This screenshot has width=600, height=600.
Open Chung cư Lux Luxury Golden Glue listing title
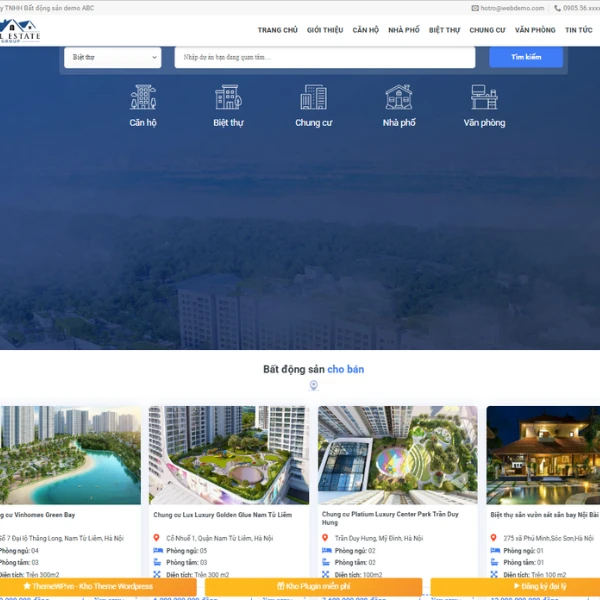(x=222, y=515)
